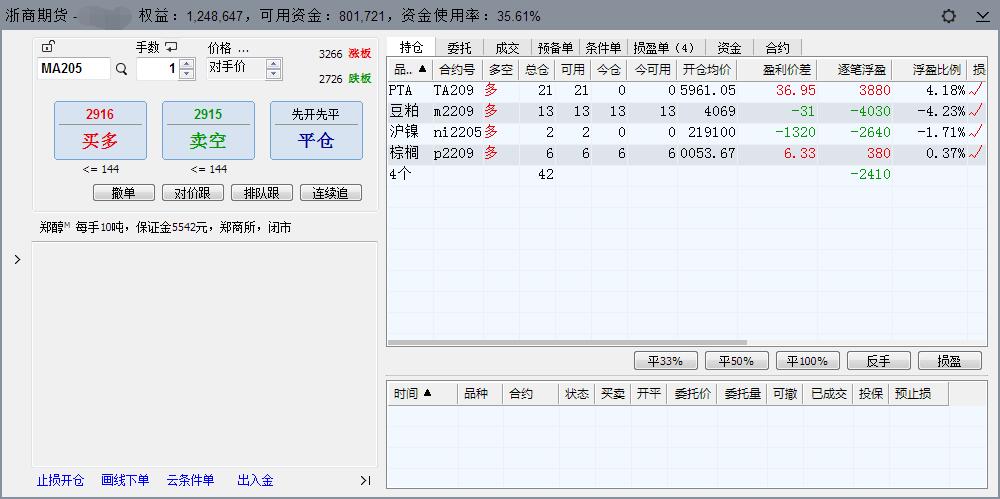The width and height of the screenshot is (1000, 499).
Task: Open the 损盈单 (4) tab
Action: [664, 47]
